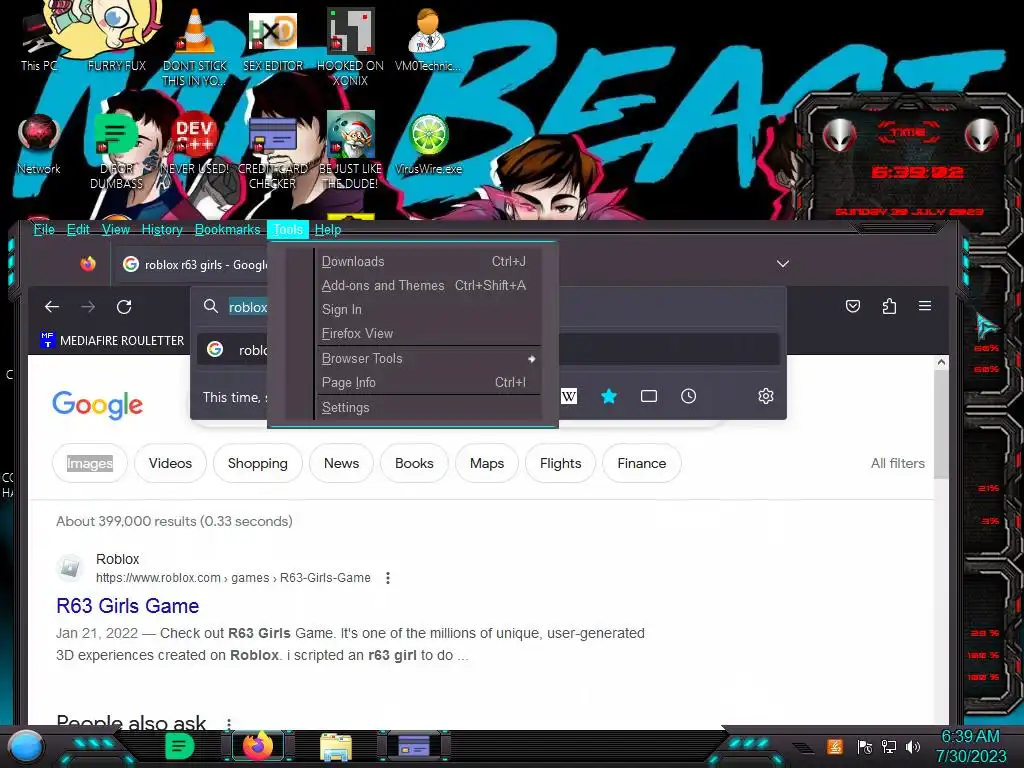Open the People also ask options dots
This screenshot has height=768, width=1024.
pos(229,723)
